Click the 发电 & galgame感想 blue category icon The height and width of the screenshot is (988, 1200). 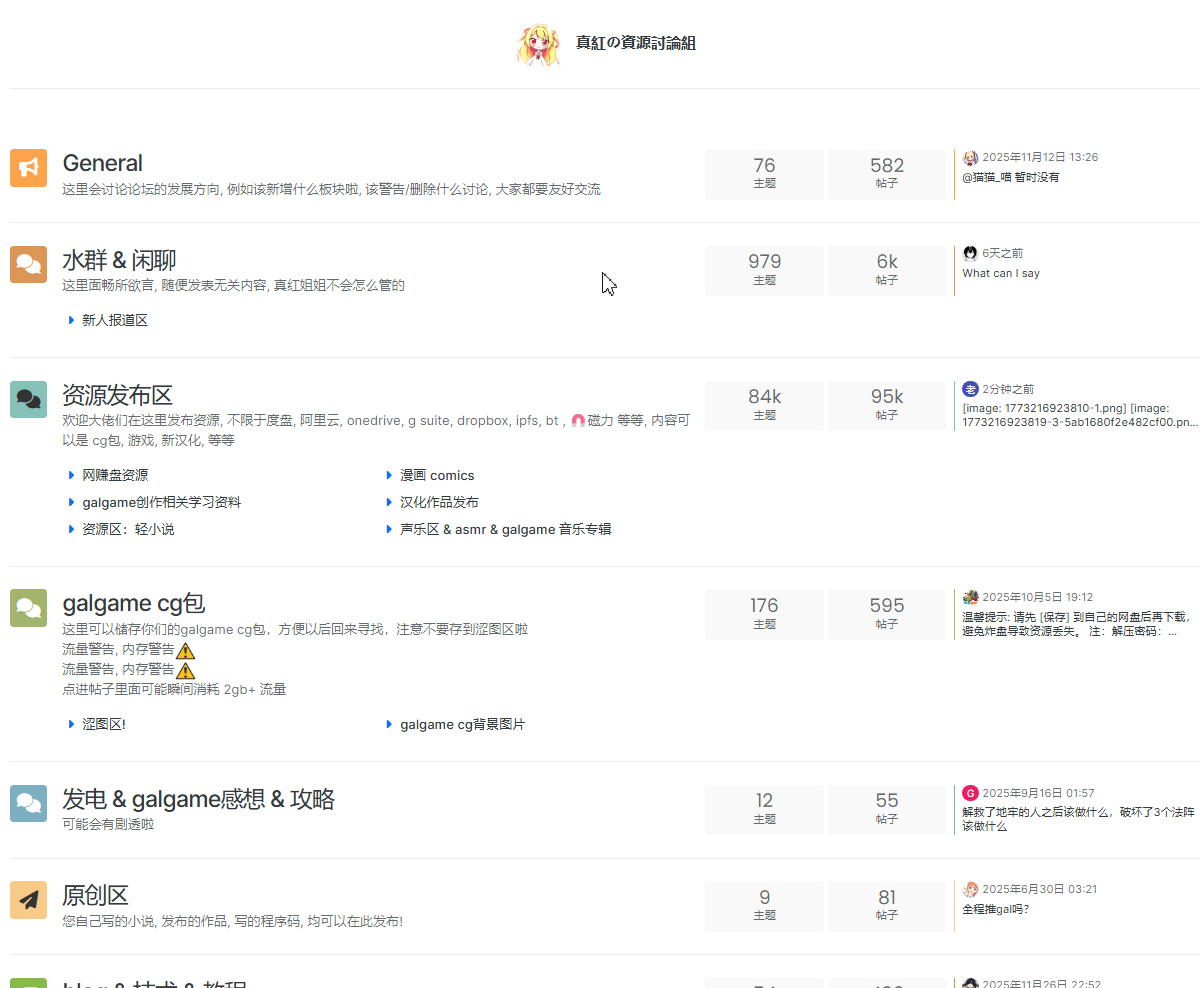pyautogui.click(x=28, y=803)
